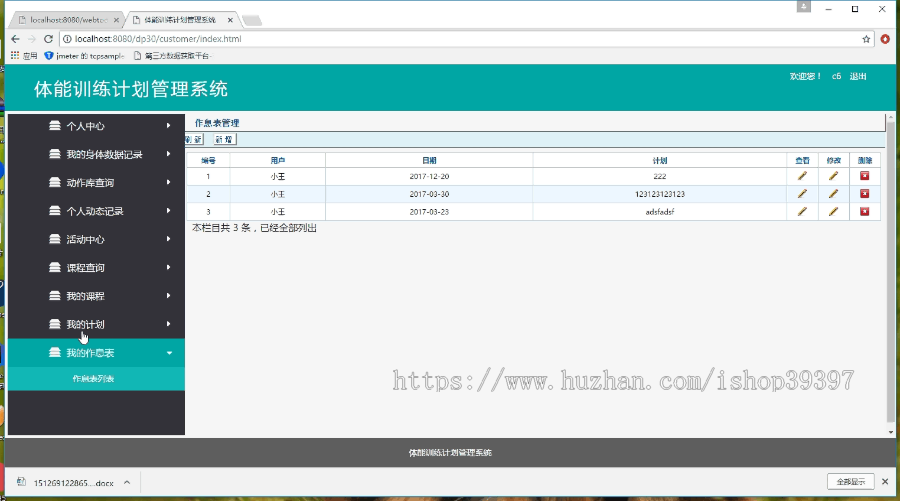Expand the 动作库查询 menu arrow
This screenshot has width=900, height=501.
[168, 182]
